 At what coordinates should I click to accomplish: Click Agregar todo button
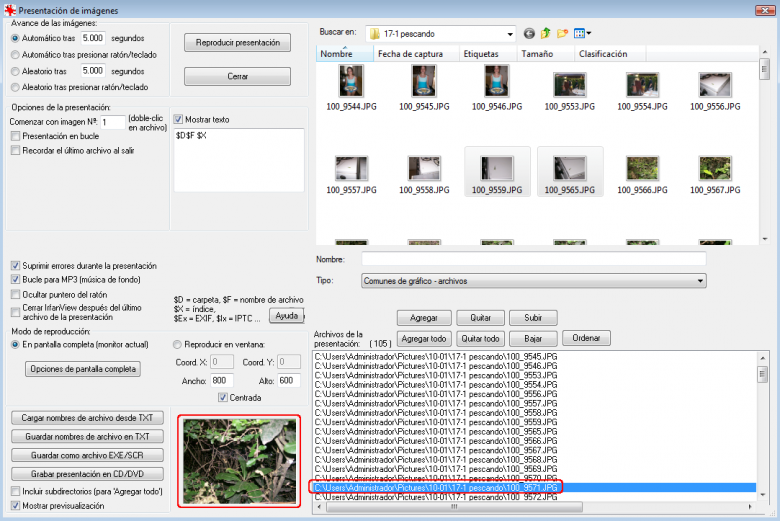click(424, 338)
